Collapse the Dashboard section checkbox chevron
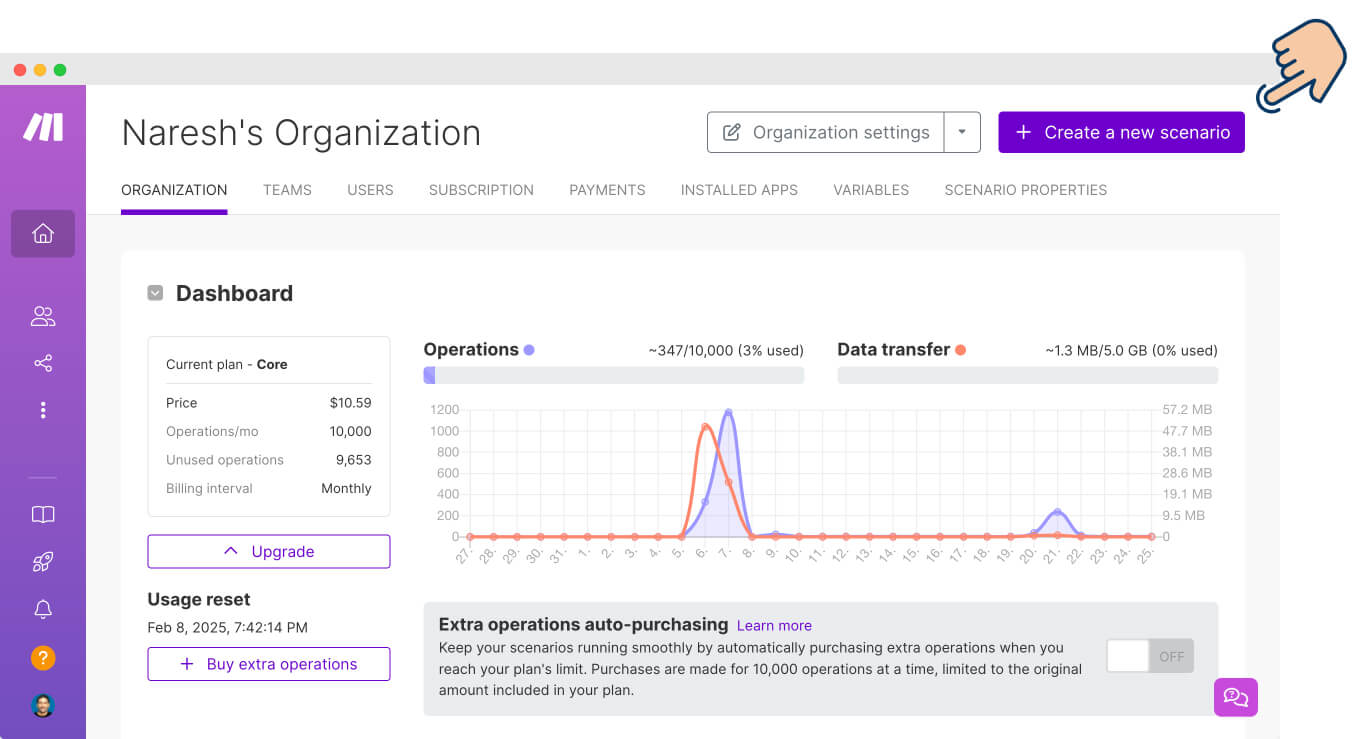The image size is (1370, 739). 155,292
